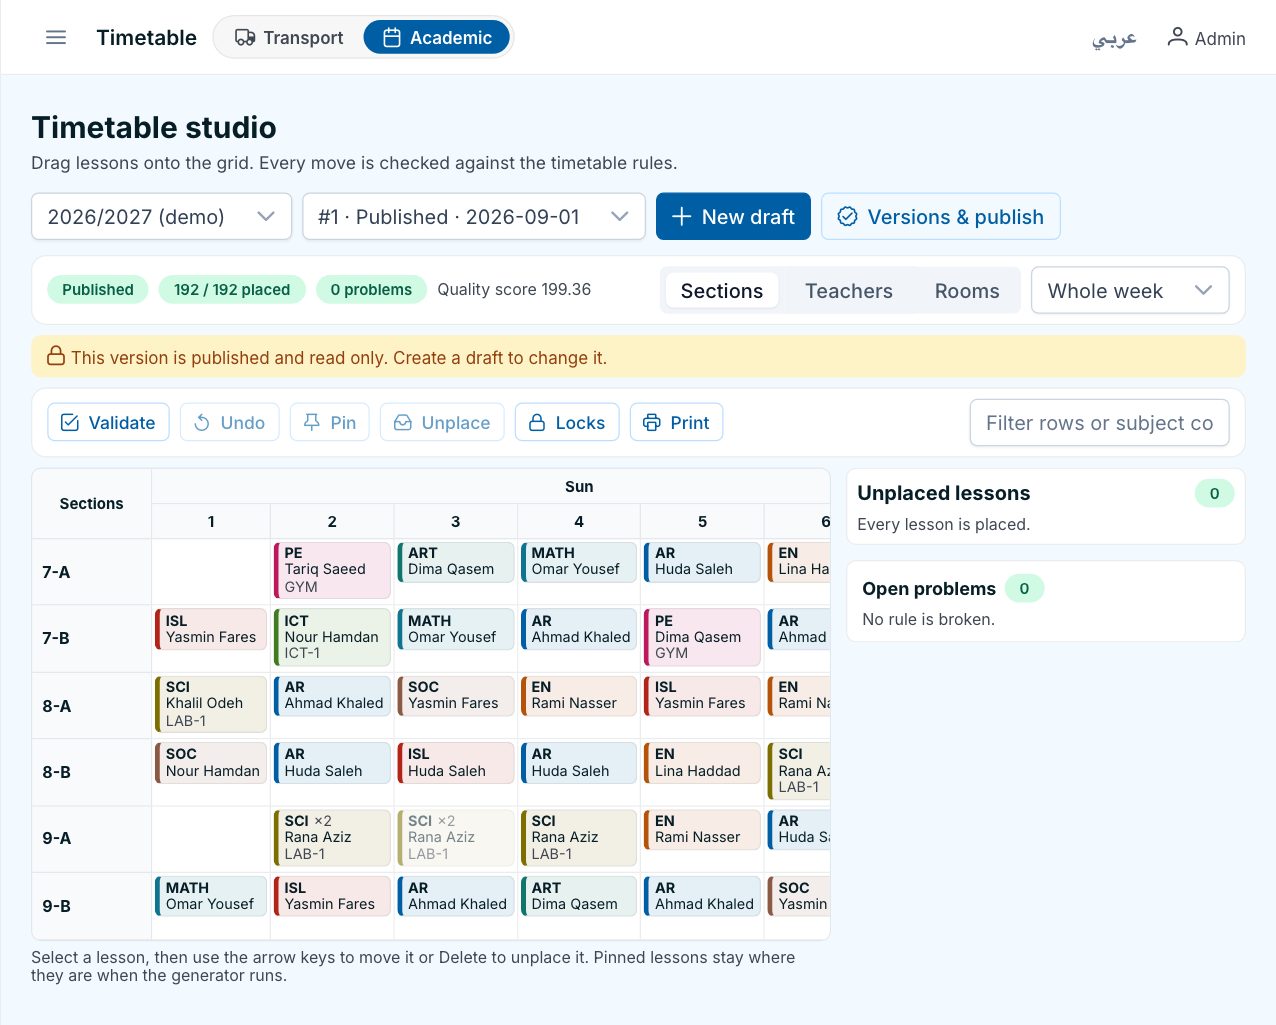Click the New draft button
Image resolution: width=1276 pixels, height=1025 pixels.
click(x=733, y=216)
